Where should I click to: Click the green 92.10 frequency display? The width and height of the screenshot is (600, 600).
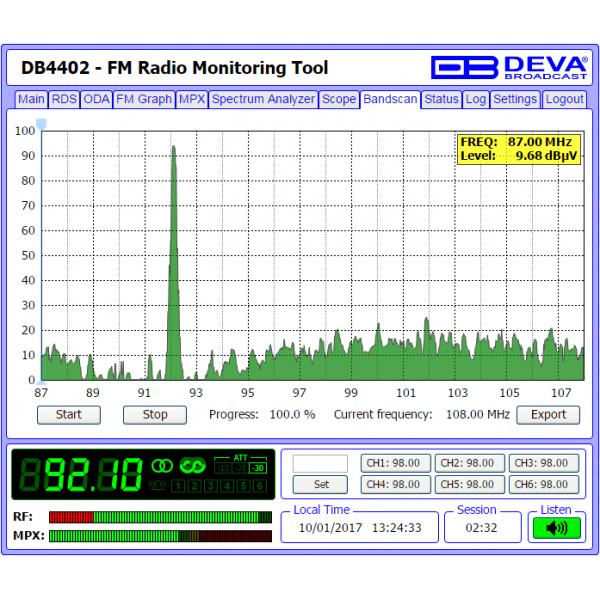click(x=81, y=475)
